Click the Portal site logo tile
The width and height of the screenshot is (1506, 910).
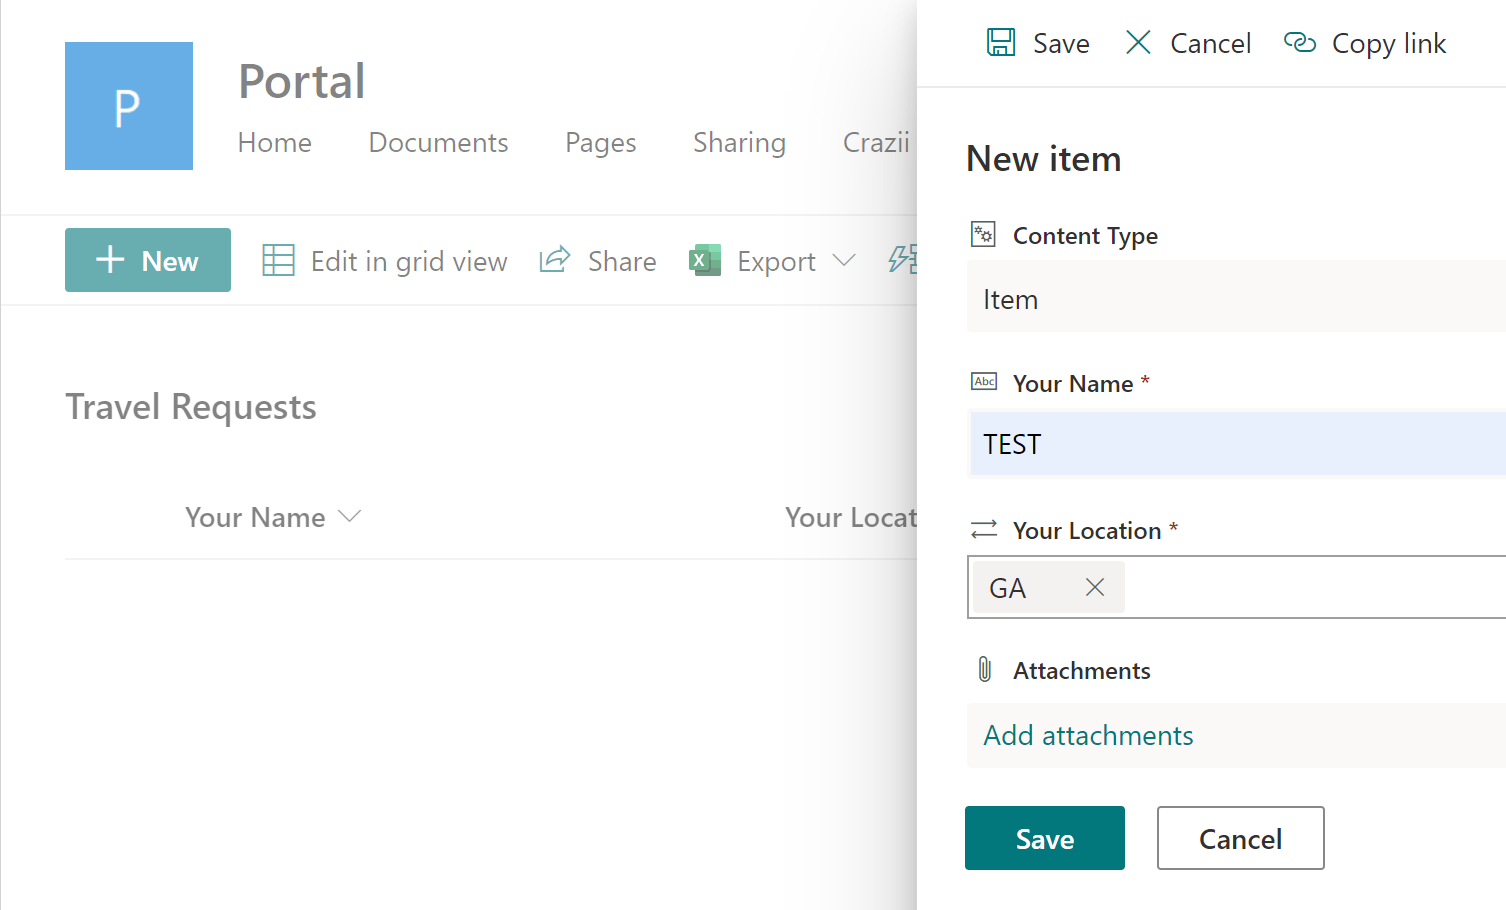point(129,106)
